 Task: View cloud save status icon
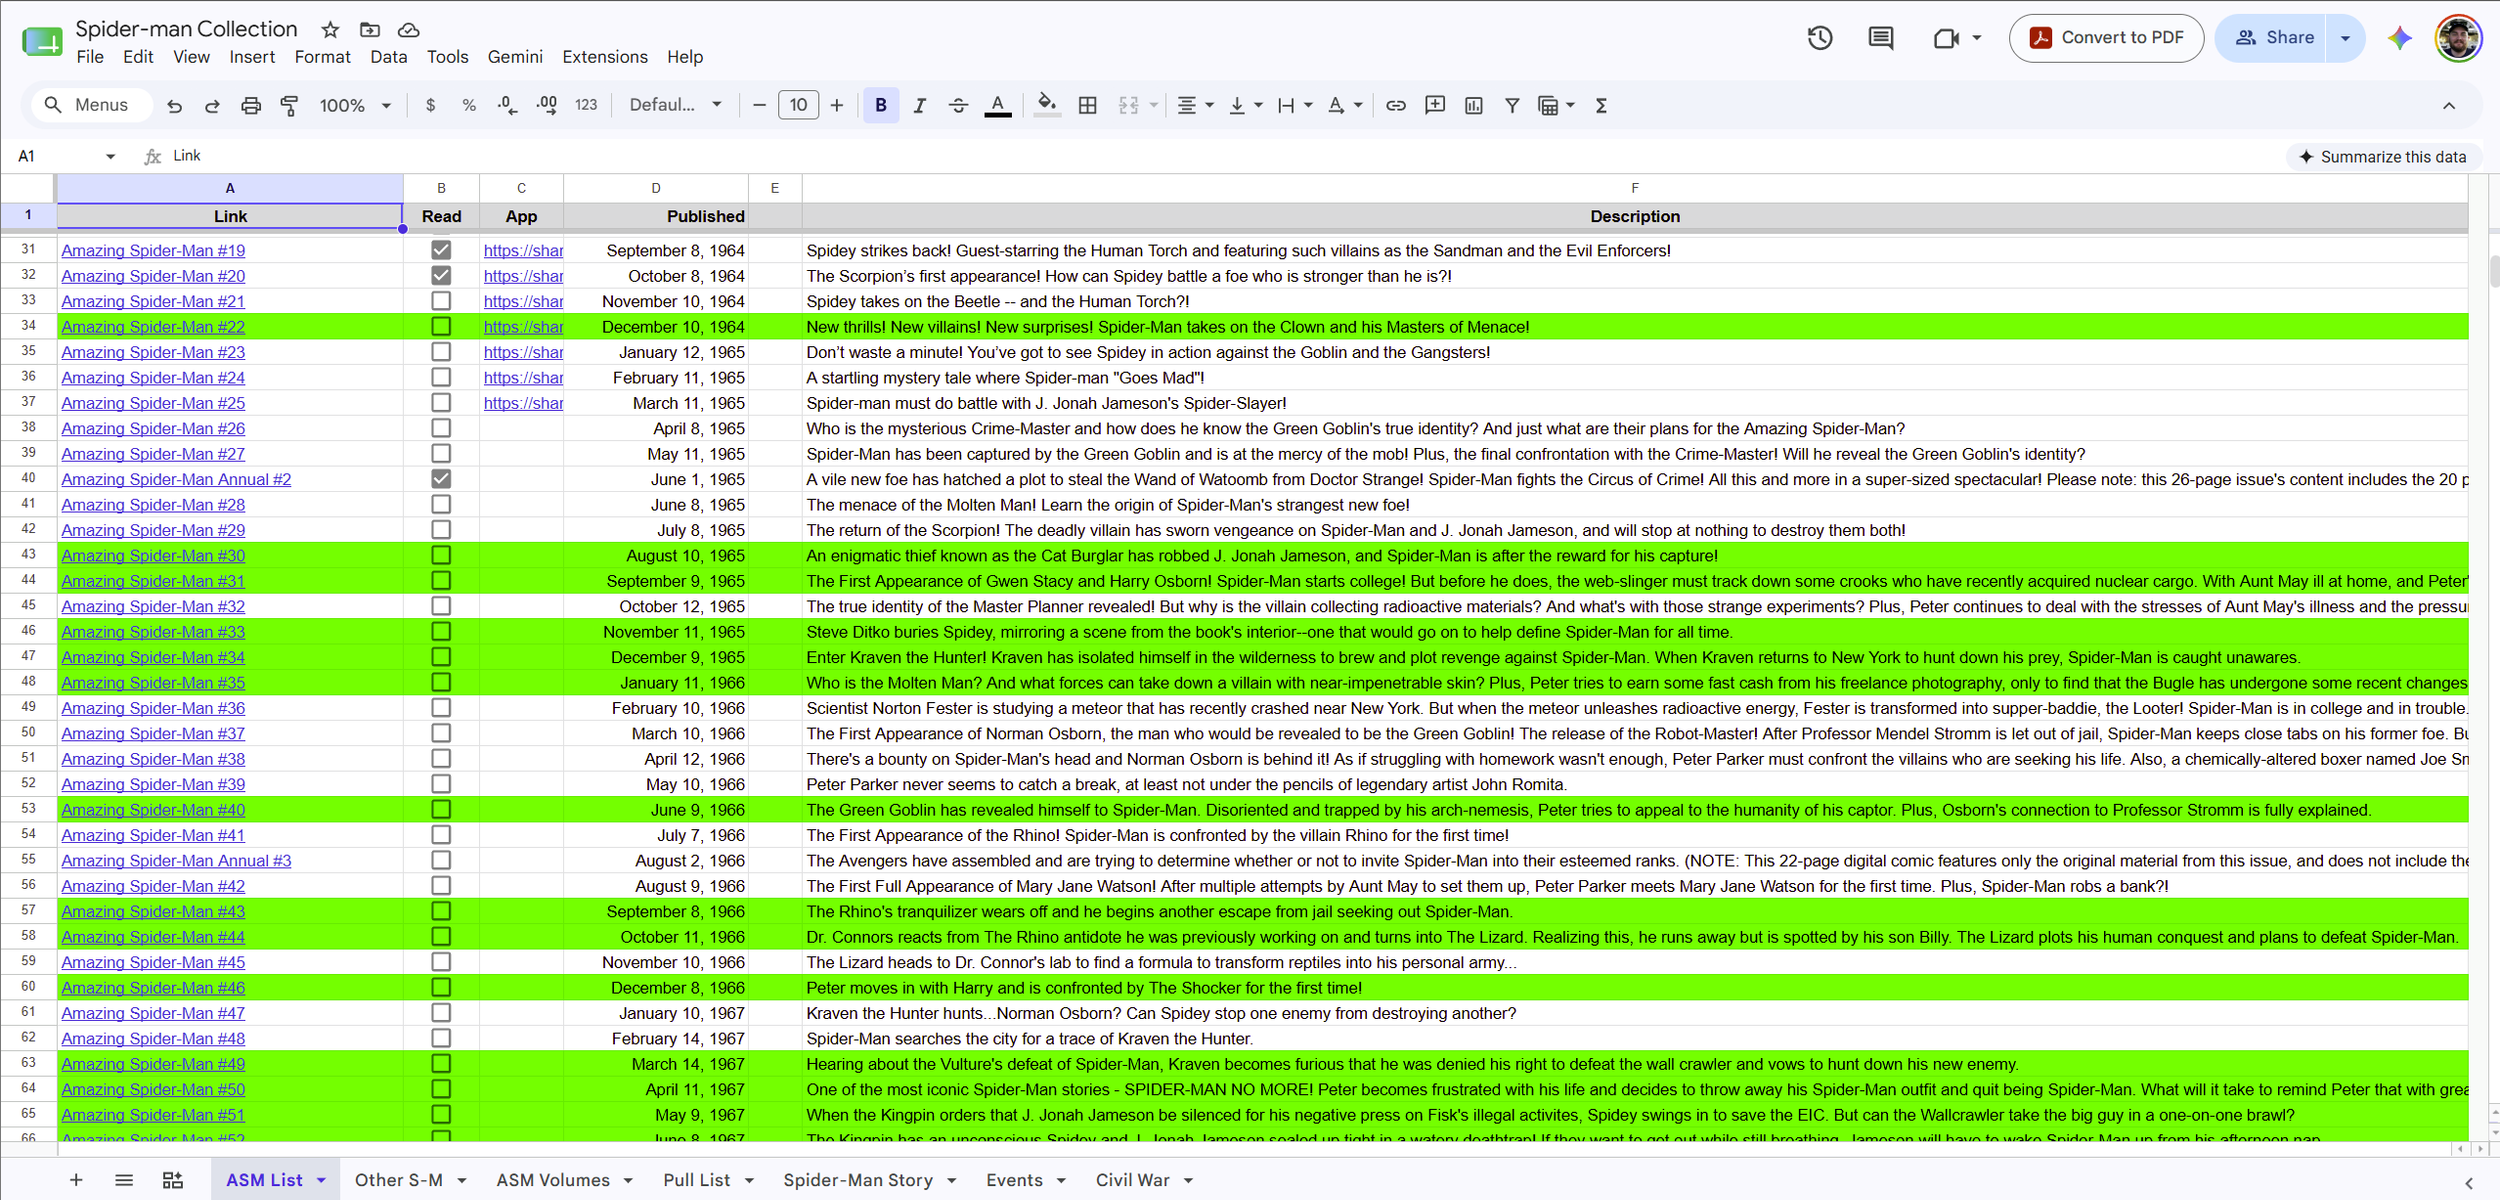[x=408, y=29]
